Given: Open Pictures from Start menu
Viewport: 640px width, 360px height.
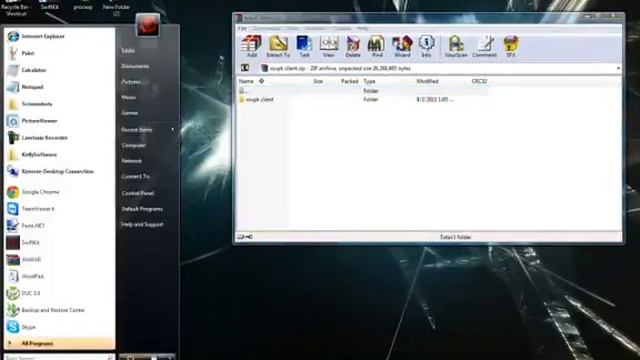Looking at the screenshot, I should click(x=131, y=82).
